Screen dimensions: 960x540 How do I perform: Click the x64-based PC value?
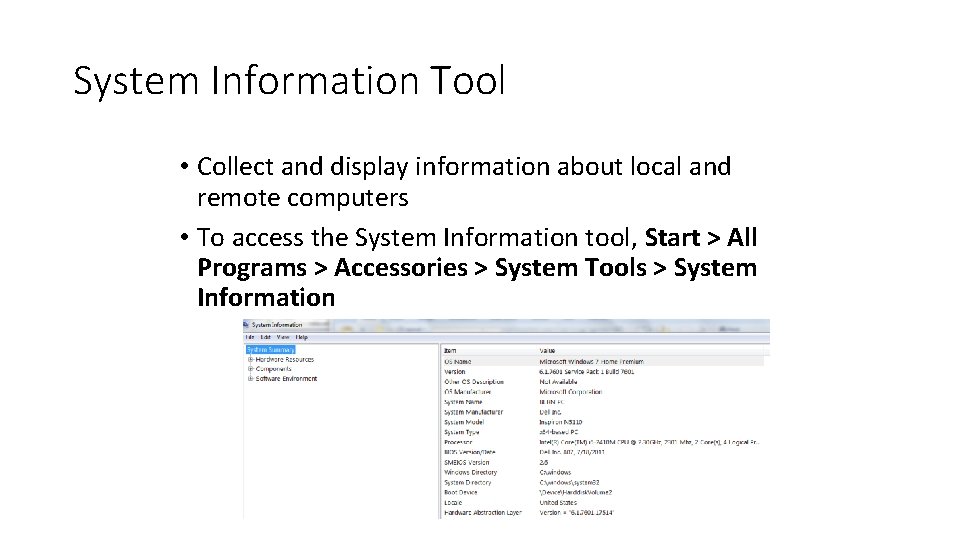tap(559, 432)
